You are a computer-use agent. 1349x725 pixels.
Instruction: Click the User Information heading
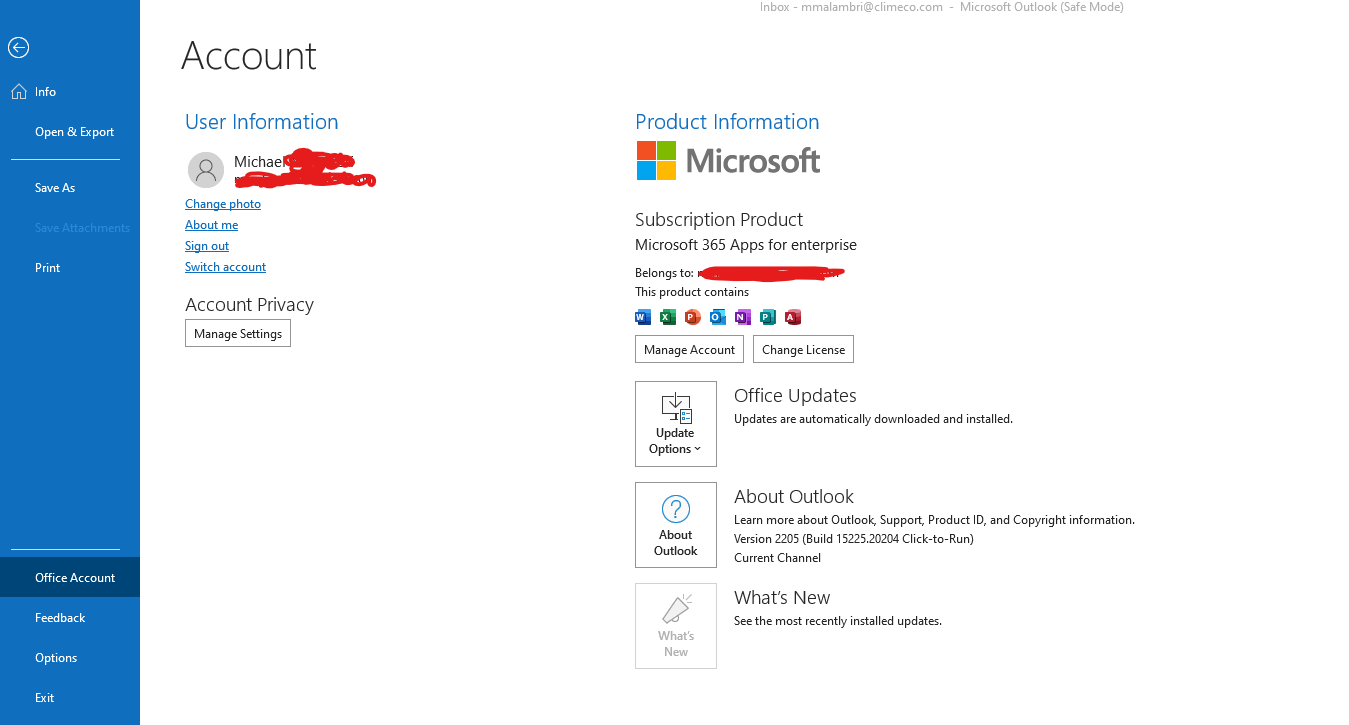[262, 122]
